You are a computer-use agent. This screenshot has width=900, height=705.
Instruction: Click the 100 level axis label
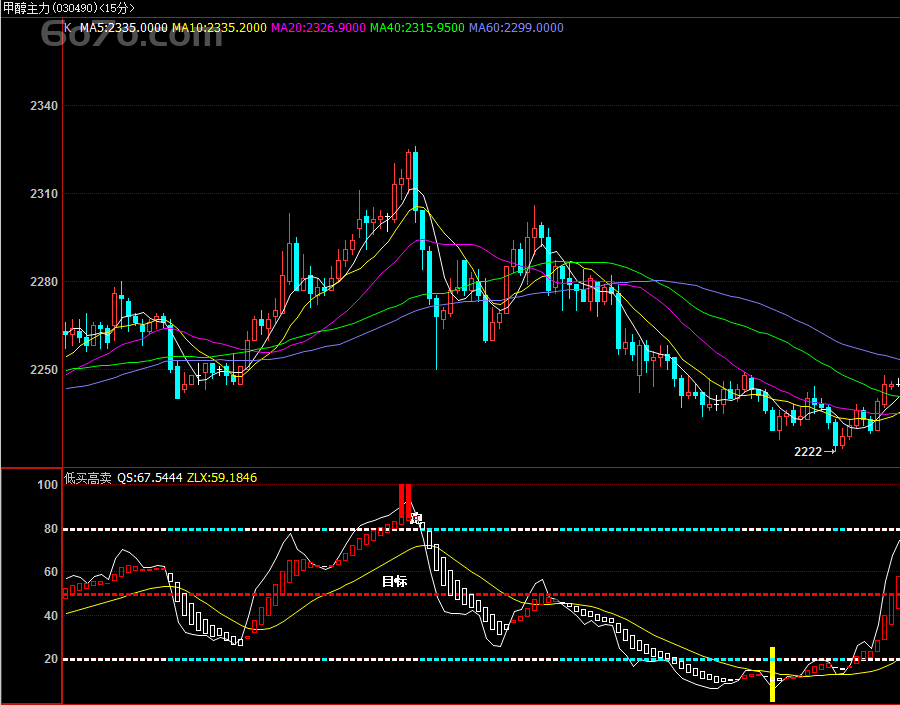[x=47, y=485]
